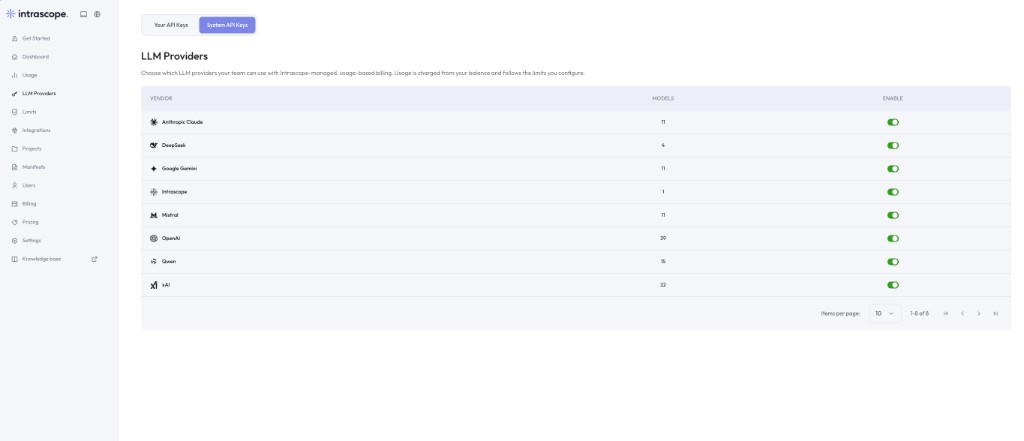The width and height of the screenshot is (1024, 441).
Task: Click the Google Gemini star logo
Action: coord(153,169)
